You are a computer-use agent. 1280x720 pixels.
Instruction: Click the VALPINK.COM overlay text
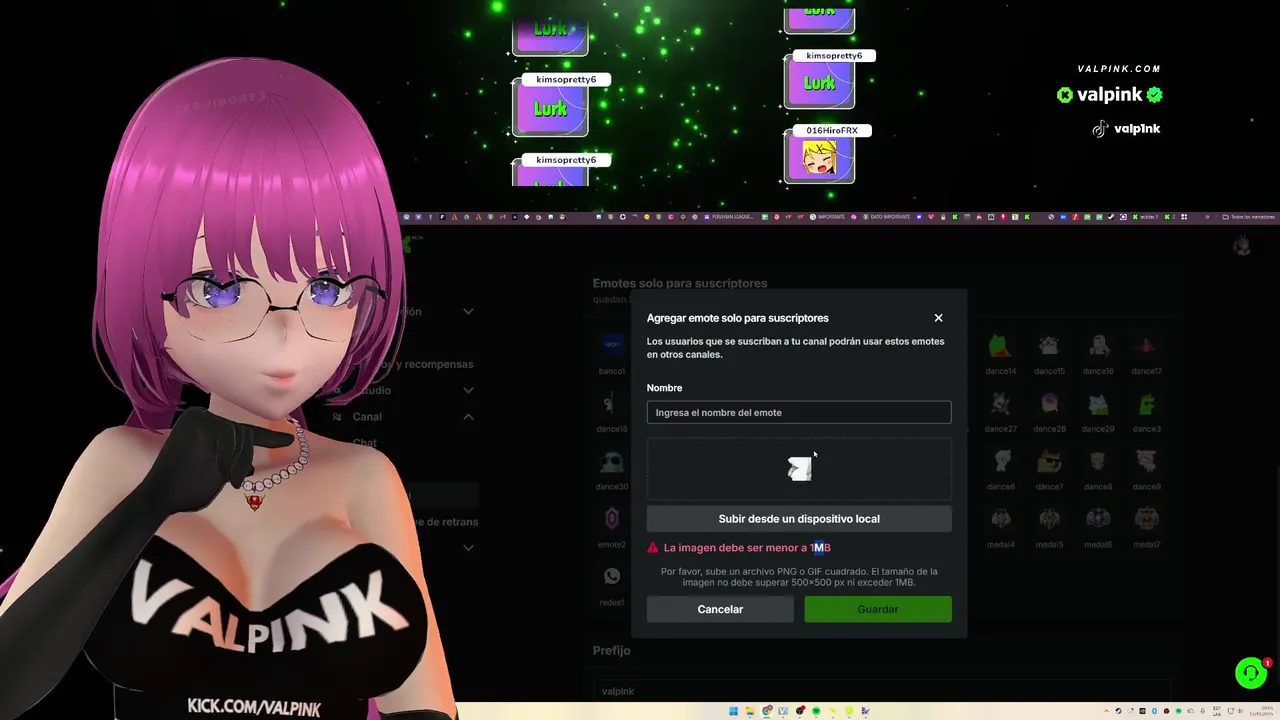coord(1119,69)
